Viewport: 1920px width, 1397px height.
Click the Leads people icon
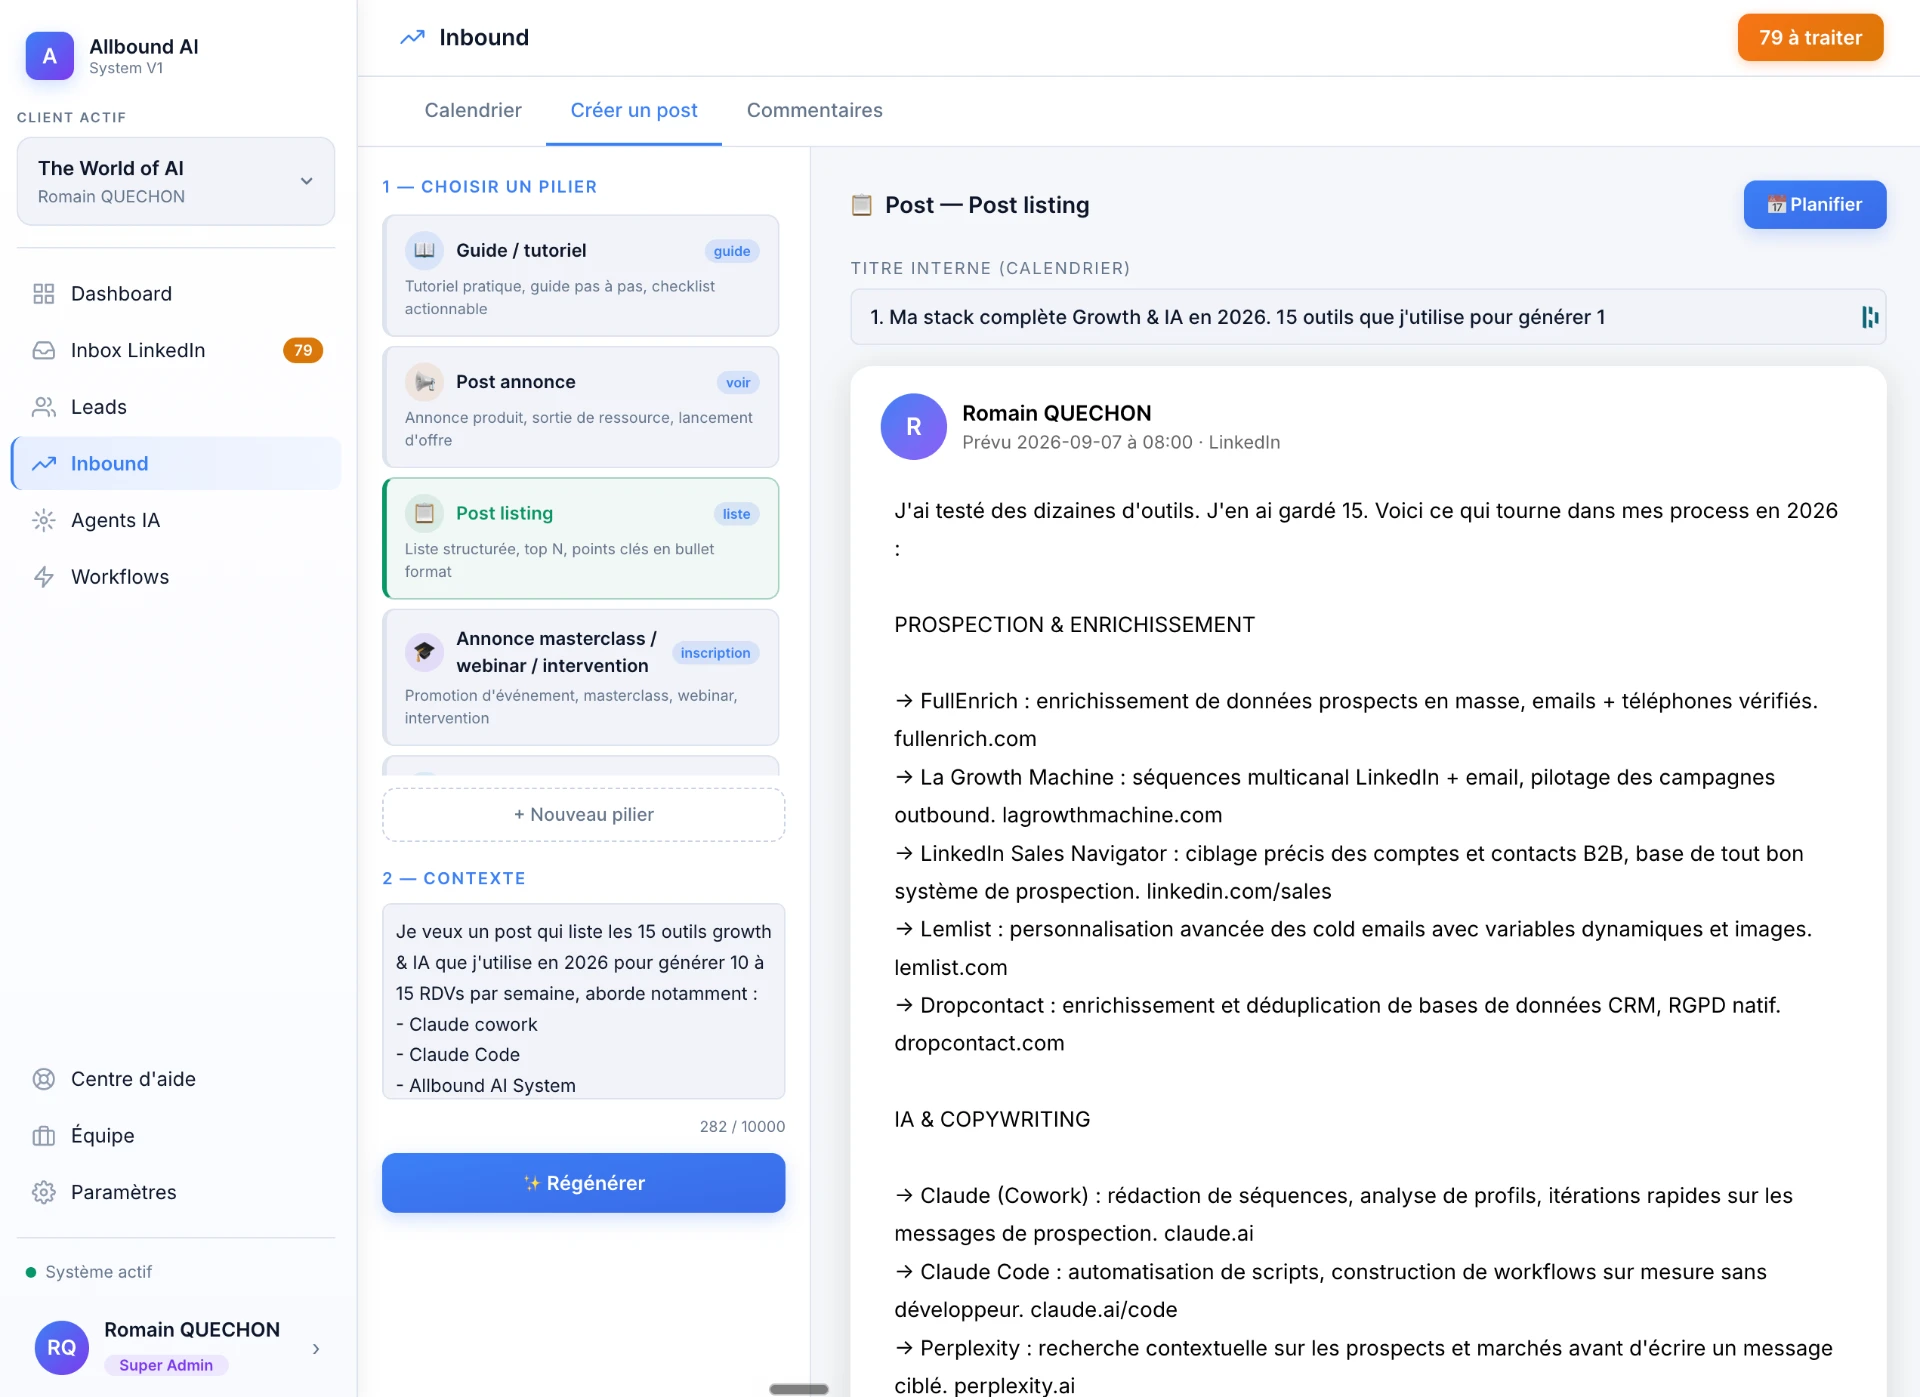point(44,407)
